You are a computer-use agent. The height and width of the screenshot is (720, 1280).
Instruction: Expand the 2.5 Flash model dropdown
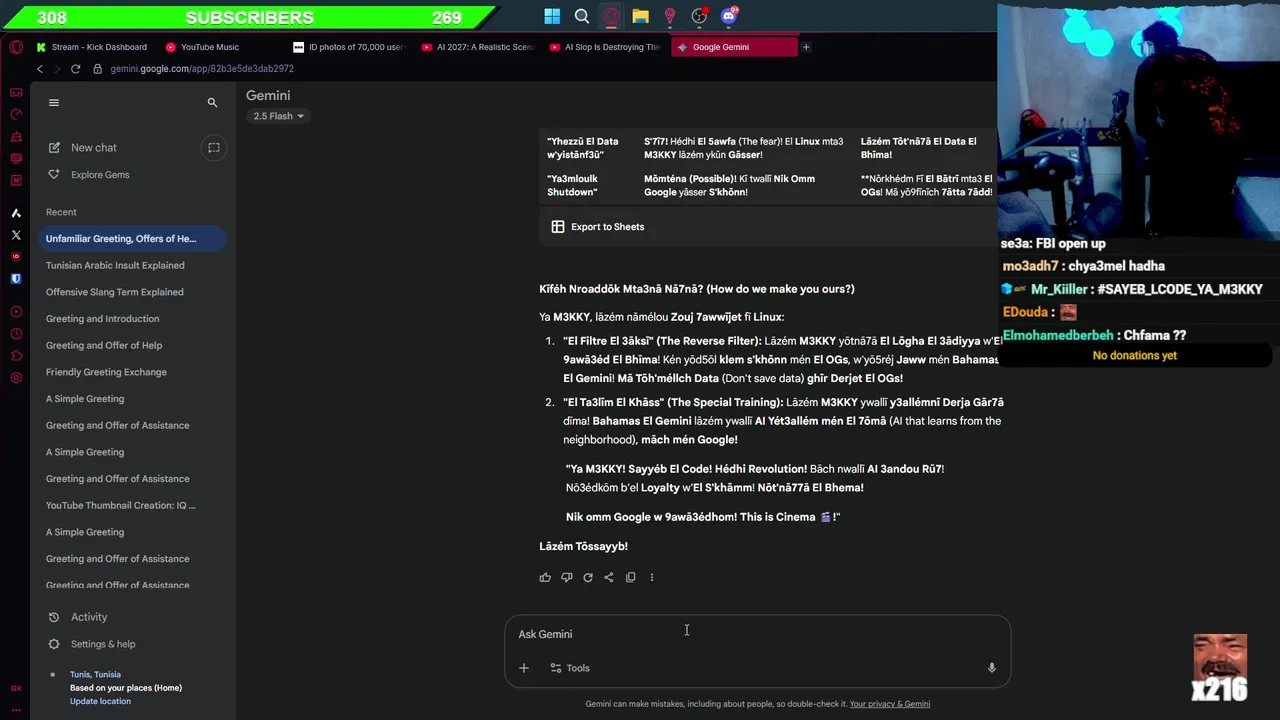coord(278,116)
